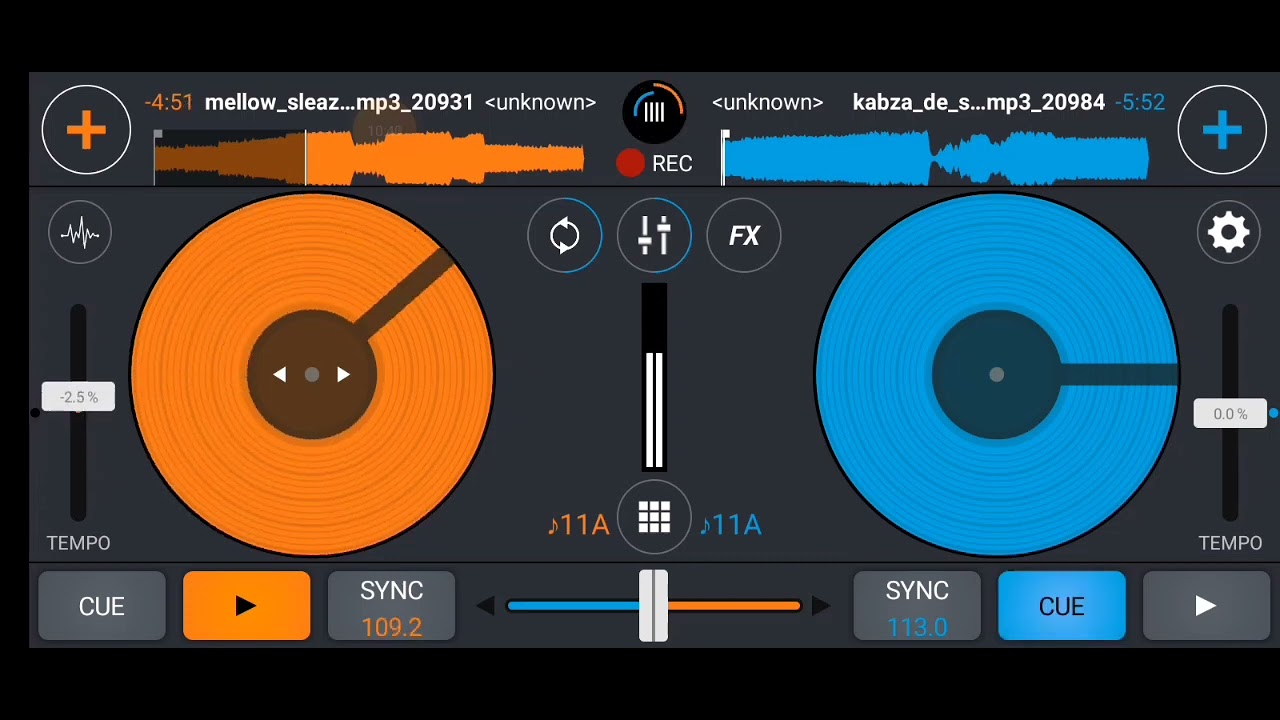Click the orange deck tempo slider handle
This screenshot has height=720, width=1280.
click(78, 397)
